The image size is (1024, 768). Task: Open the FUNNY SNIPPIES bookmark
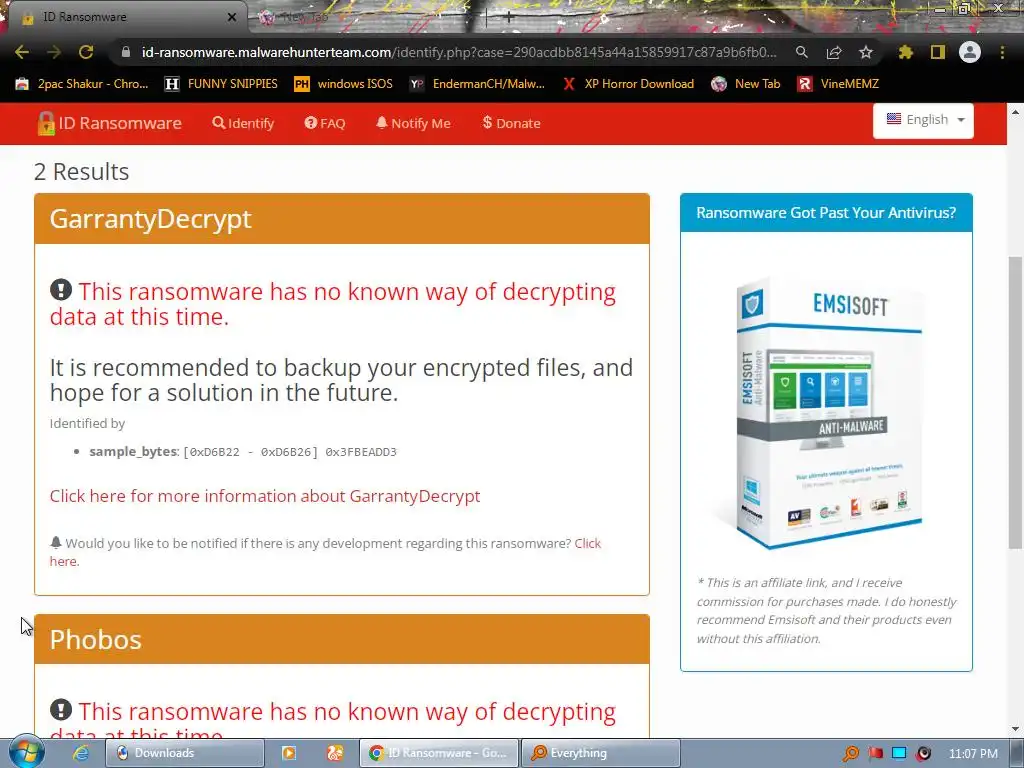pyautogui.click(x=221, y=84)
